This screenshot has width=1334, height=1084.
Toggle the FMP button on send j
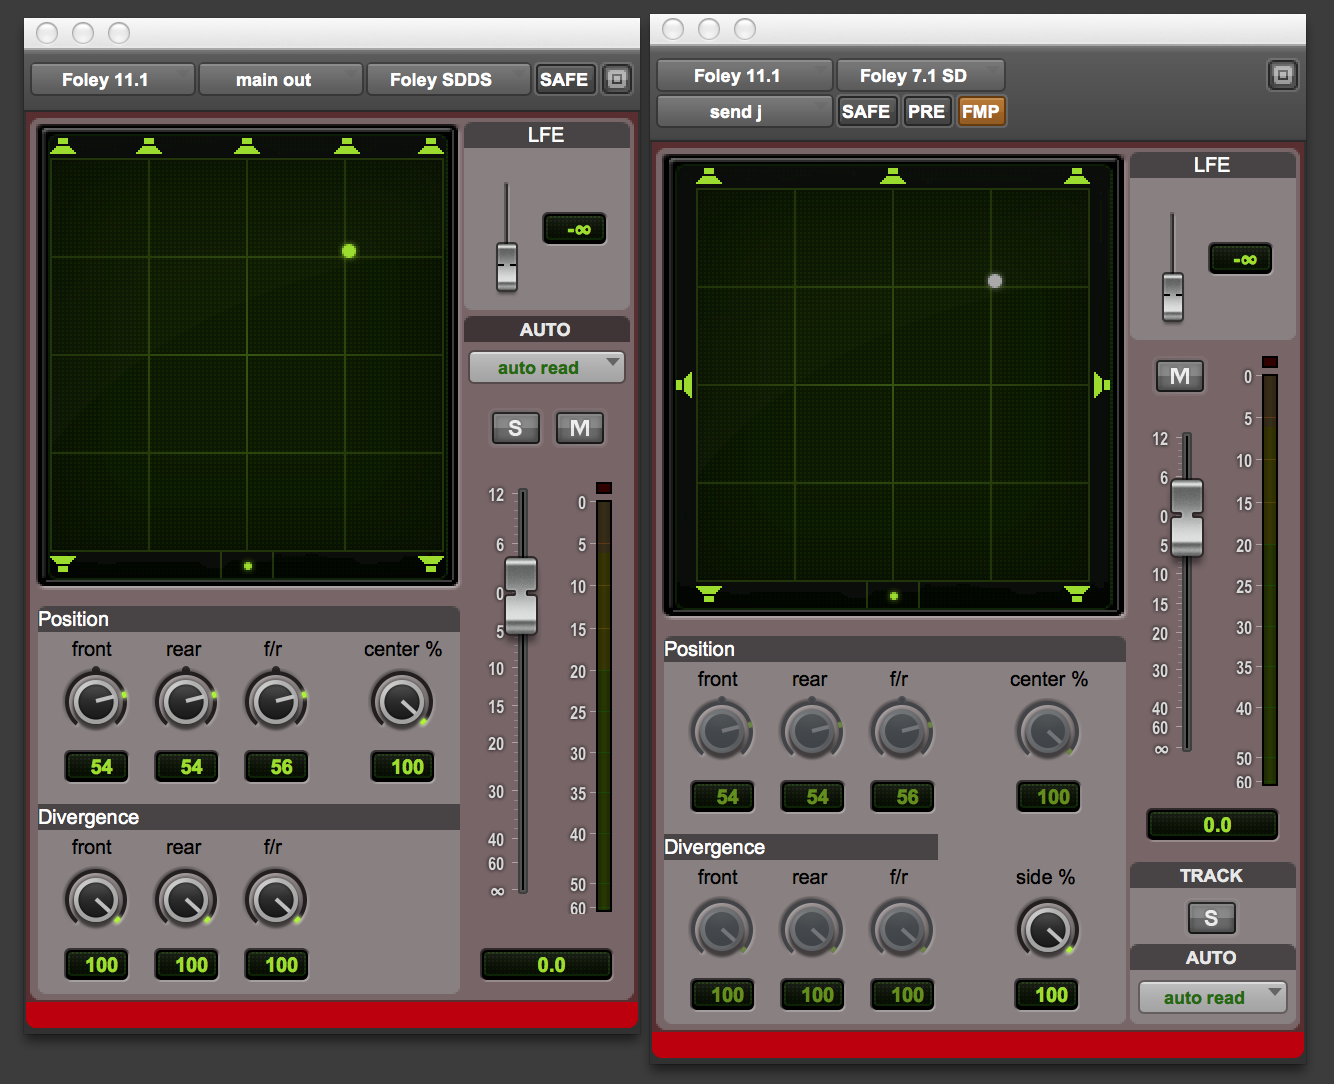pos(980,111)
